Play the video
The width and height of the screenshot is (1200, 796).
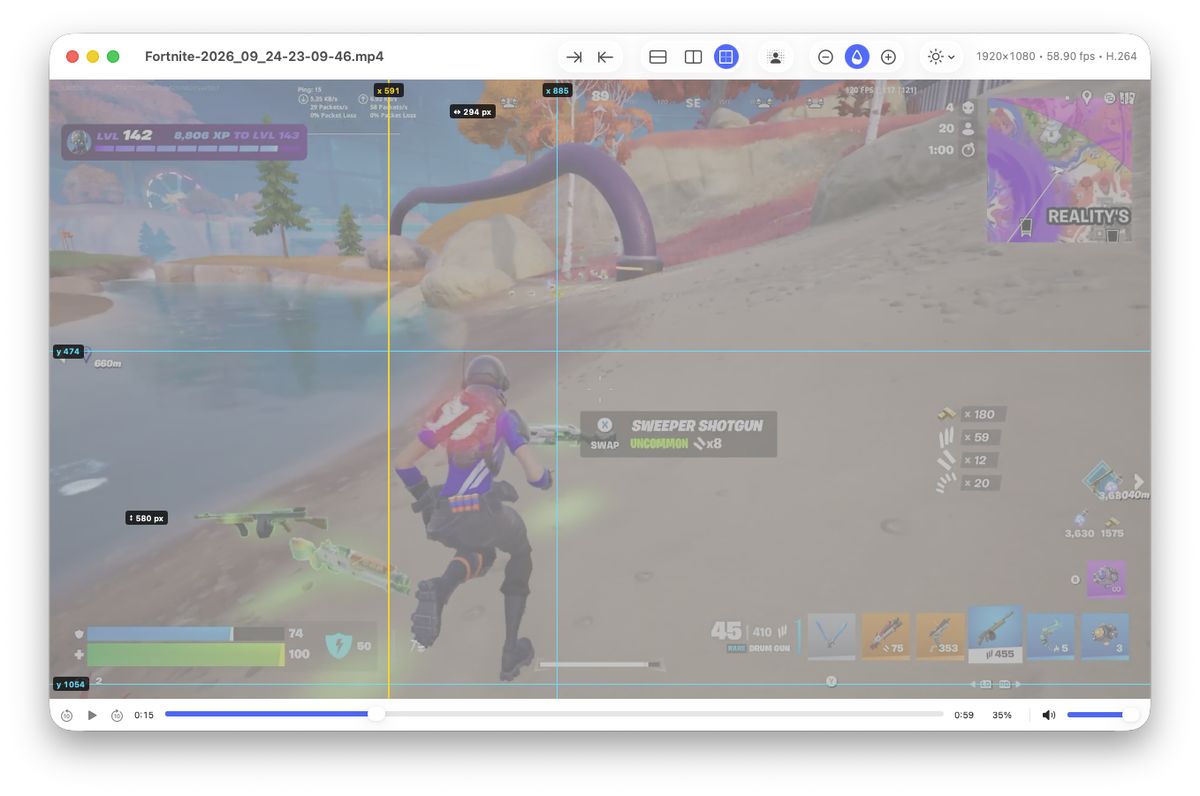click(x=92, y=715)
